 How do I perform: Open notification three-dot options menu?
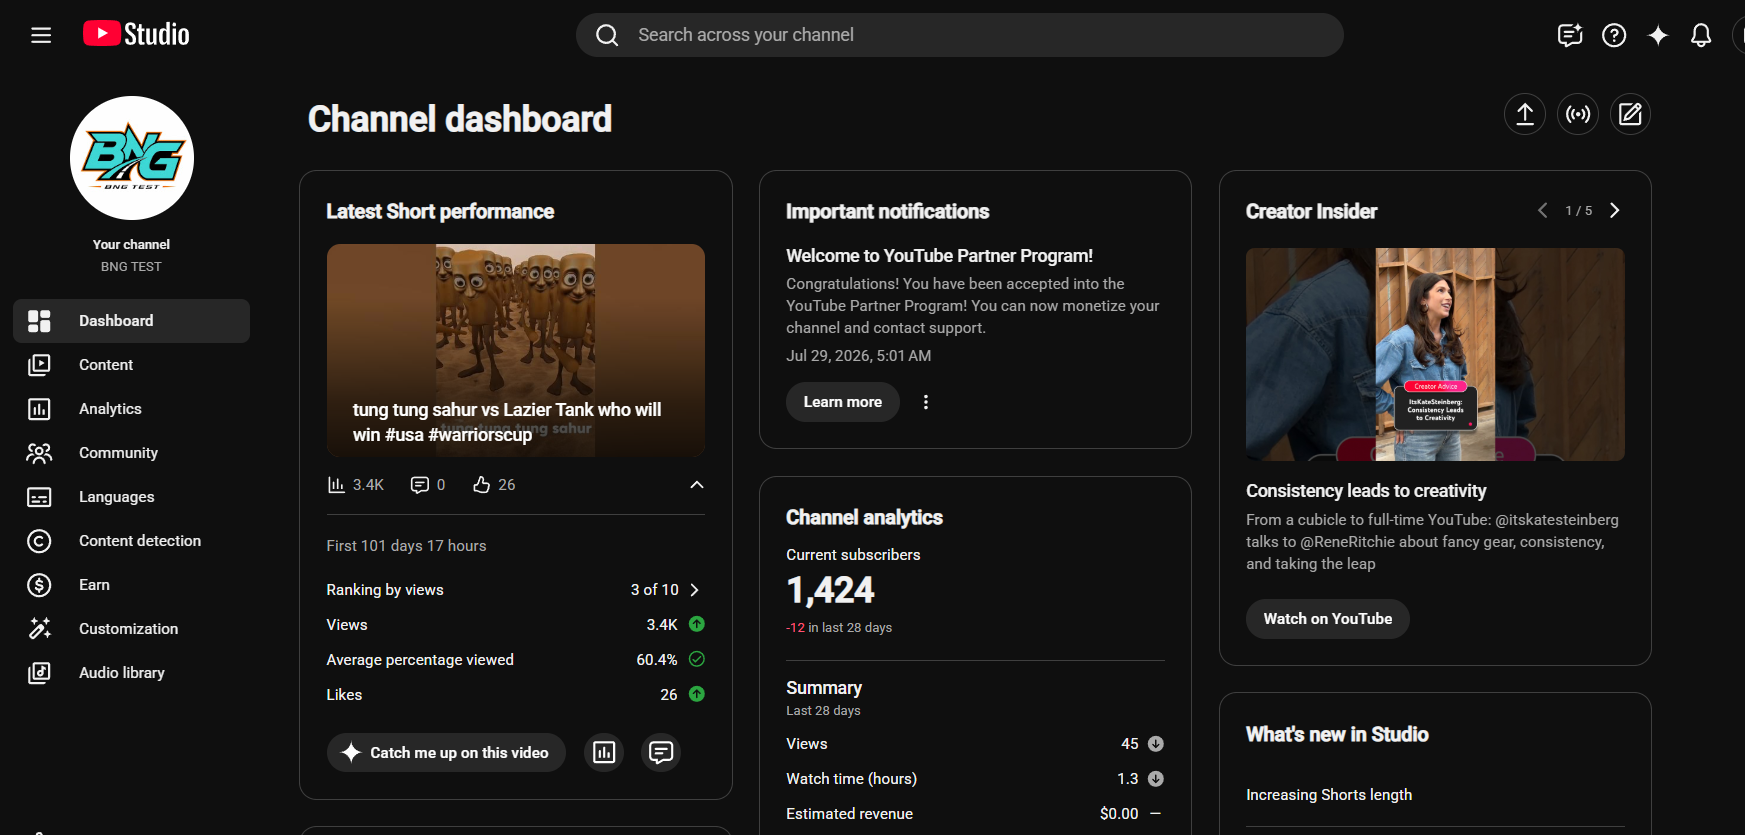click(926, 402)
